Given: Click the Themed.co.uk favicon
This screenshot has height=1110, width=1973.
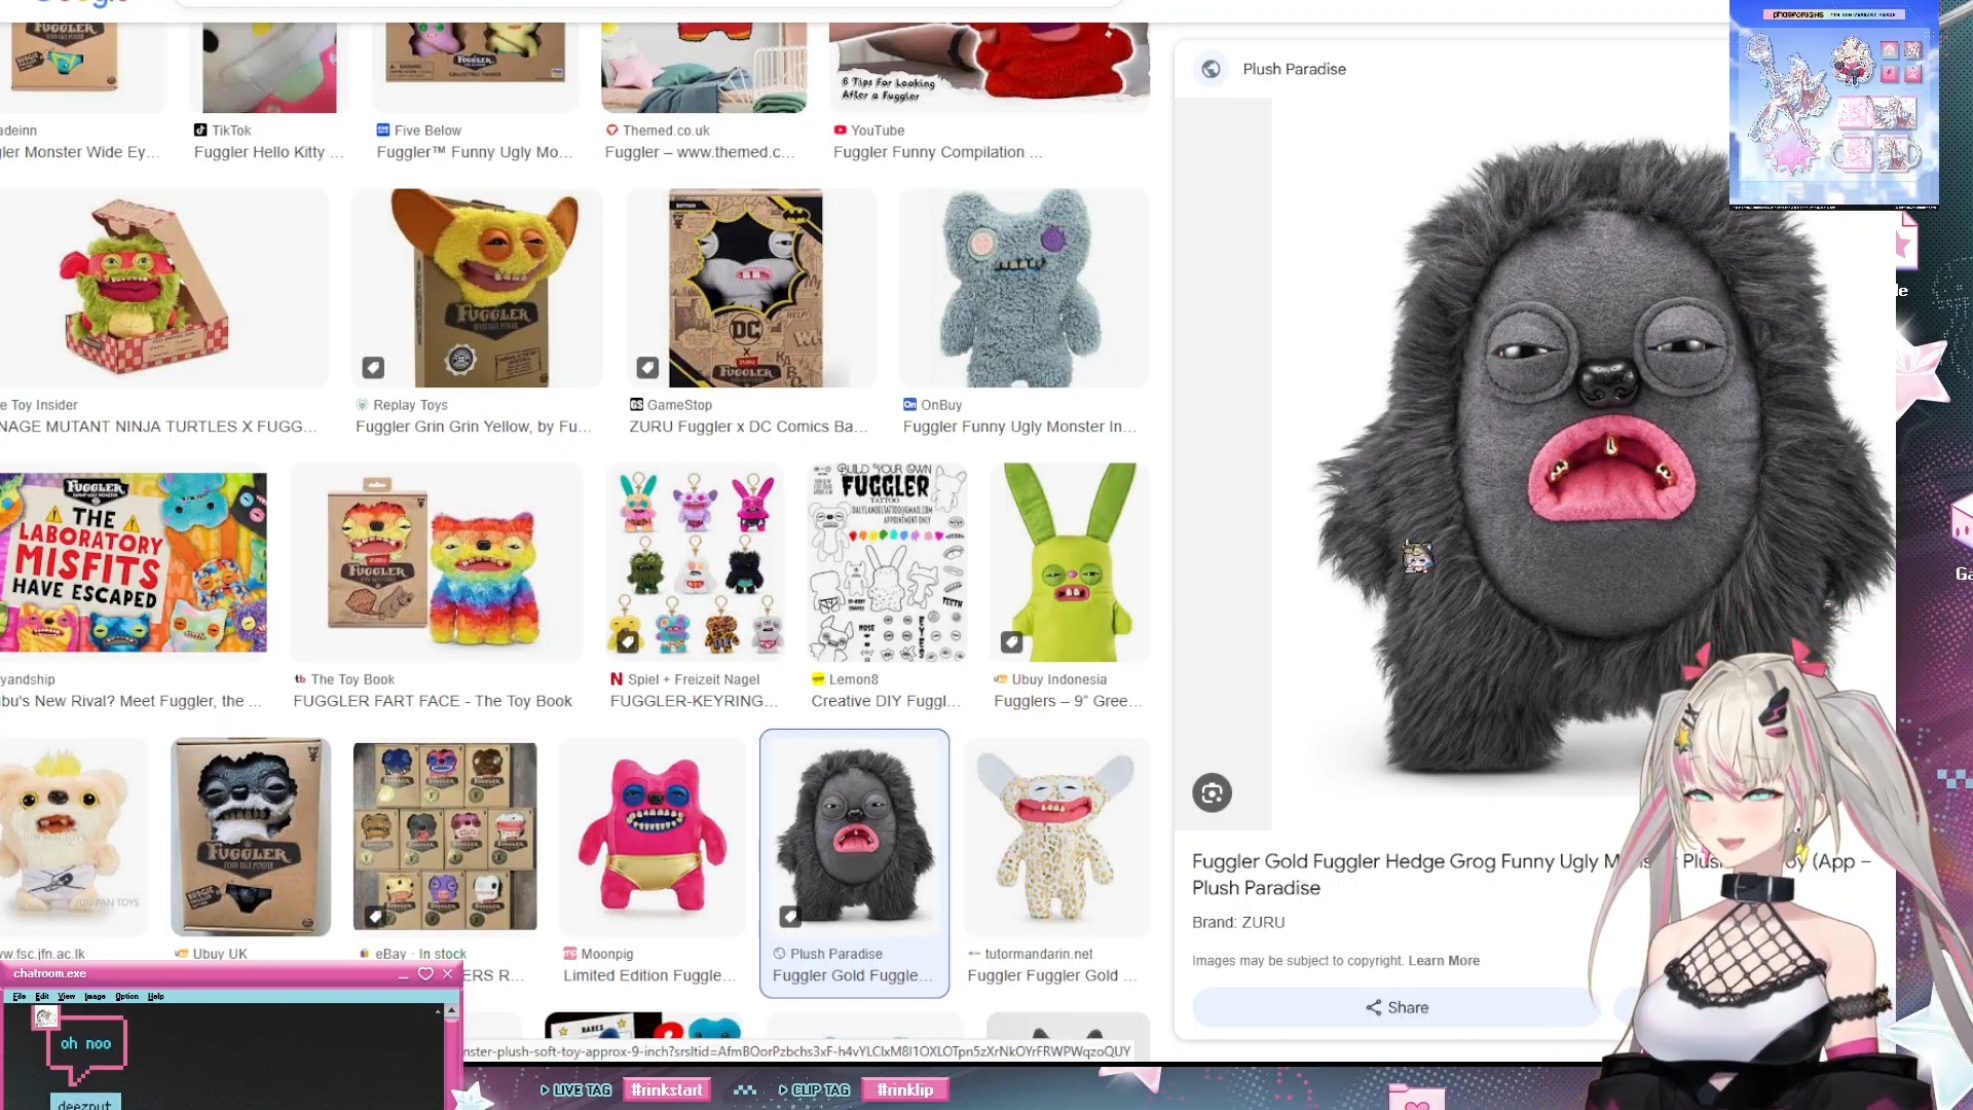Looking at the screenshot, I should pos(612,130).
